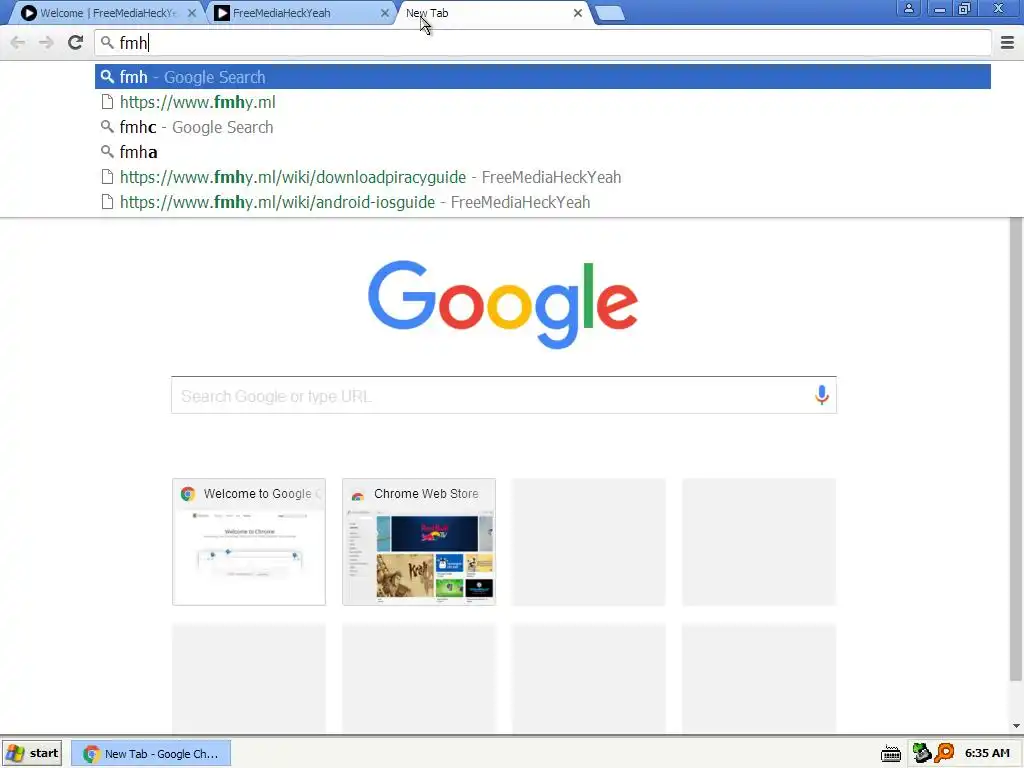Screen dimensions: 1024x768
Task: Open the Chrome user profile button
Action: (x=908, y=8)
